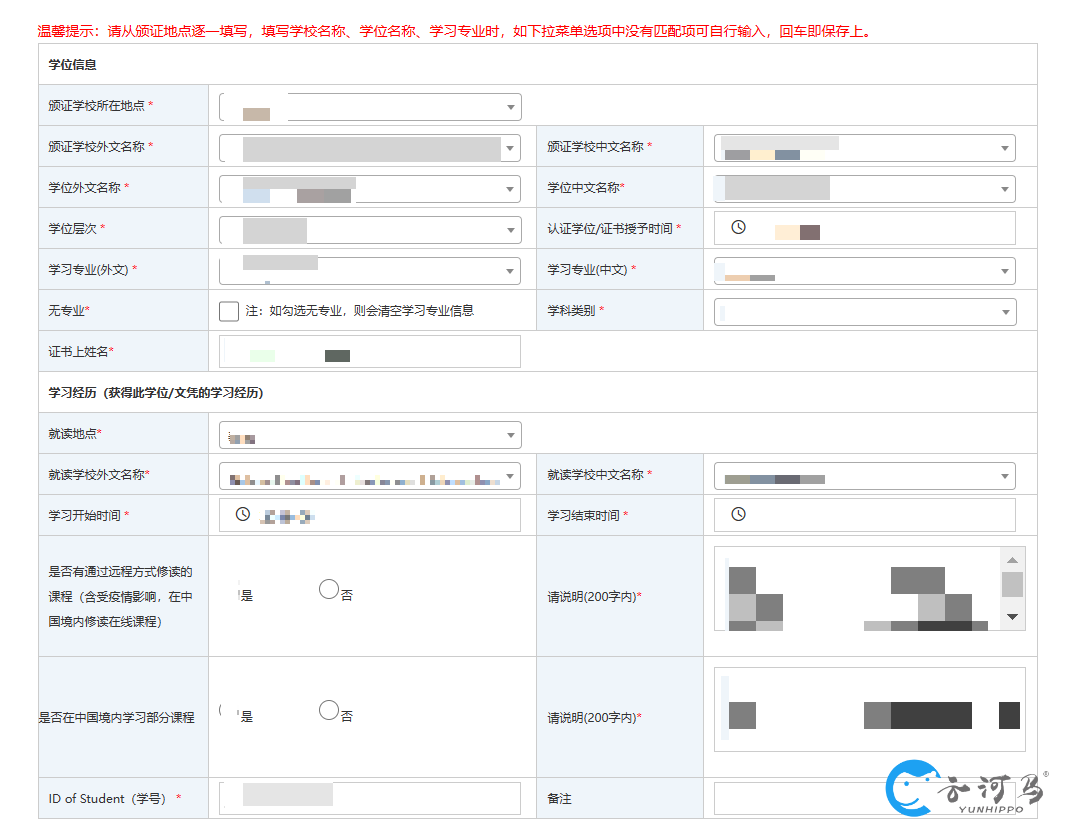Click the 学习结束时间 date field
Image resolution: width=1077 pixels, height=839 pixels.
click(x=865, y=515)
